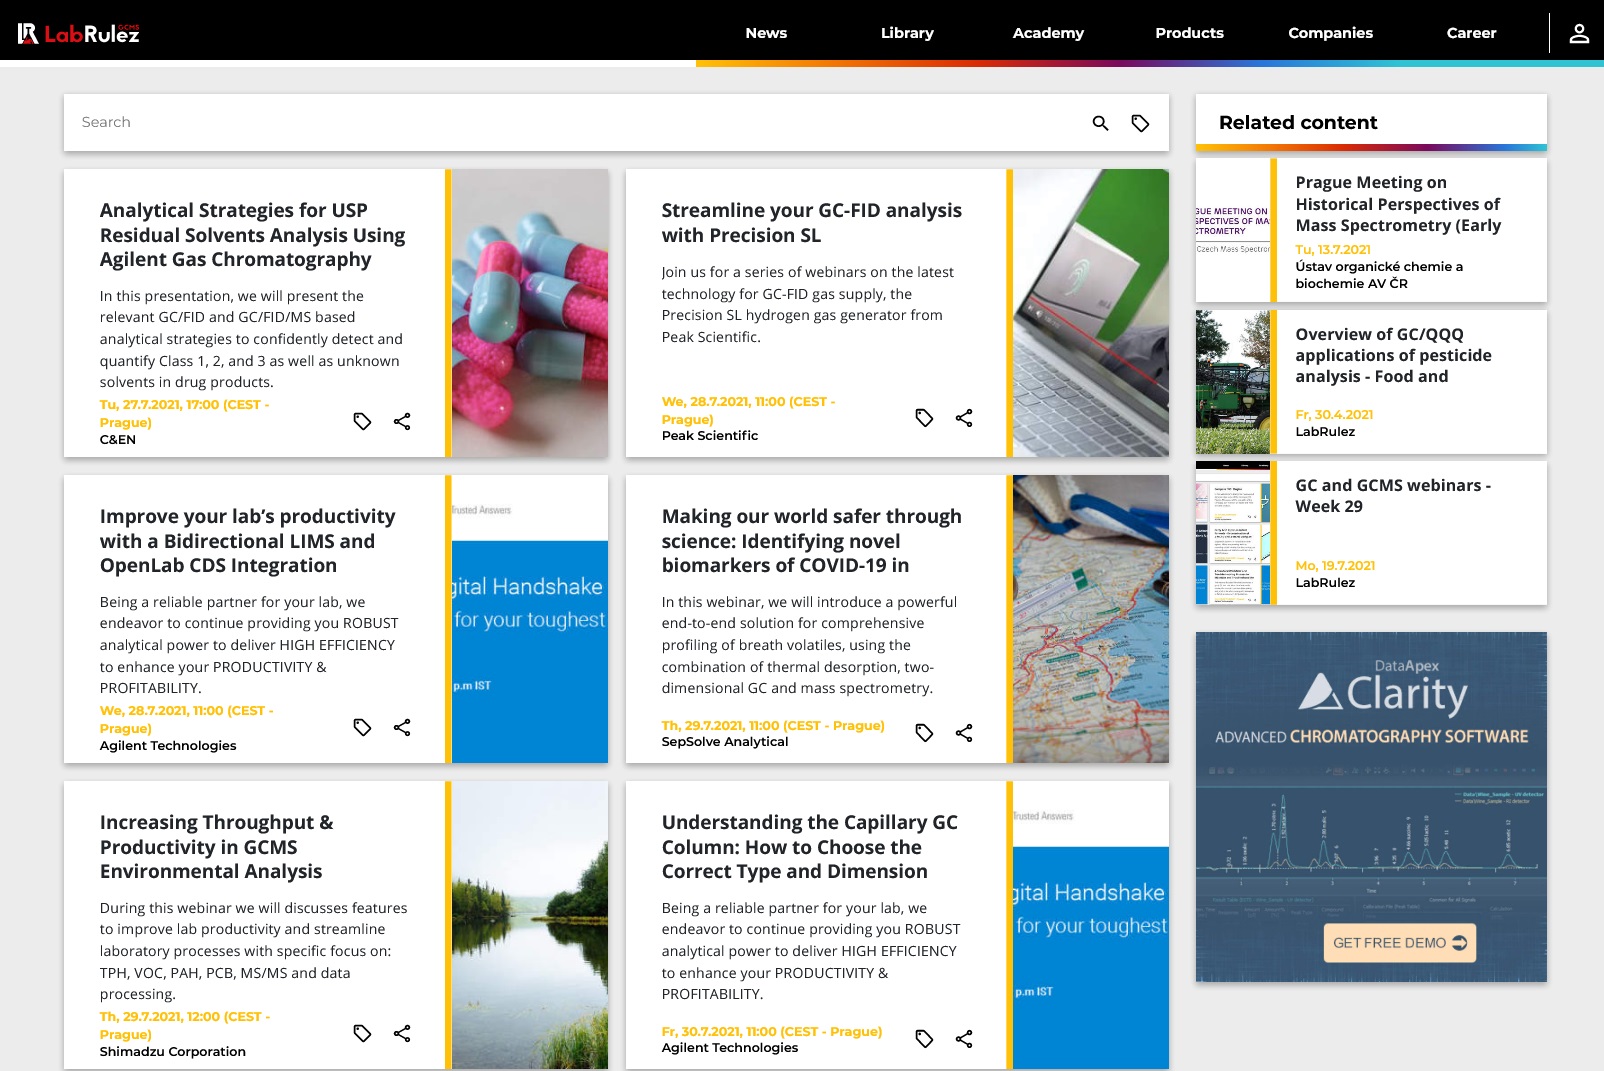
Task: Share the GCMS Environmental Analysis webinar
Action: click(402, 1033)
